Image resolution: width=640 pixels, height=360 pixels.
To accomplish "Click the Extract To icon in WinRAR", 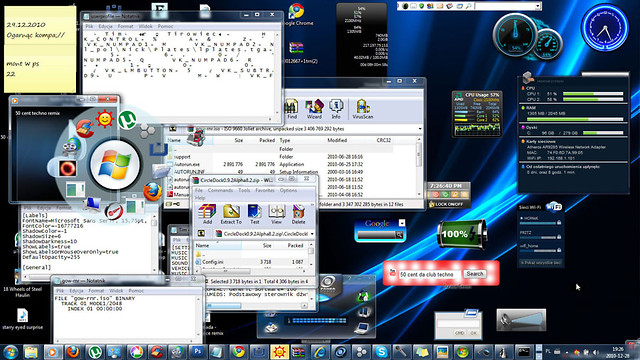I will [x=231, y=214].
